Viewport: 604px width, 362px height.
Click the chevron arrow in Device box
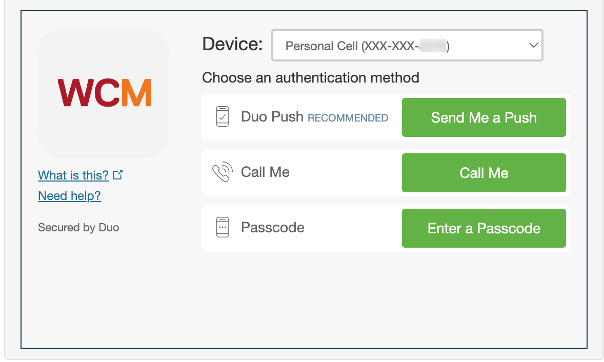point(534,45)
